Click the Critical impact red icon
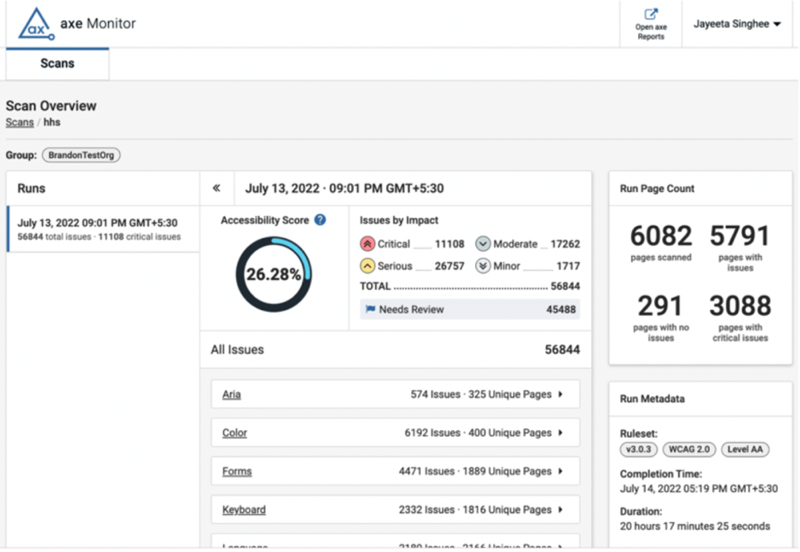The image size is (800, 552). [x=368, y=244]
